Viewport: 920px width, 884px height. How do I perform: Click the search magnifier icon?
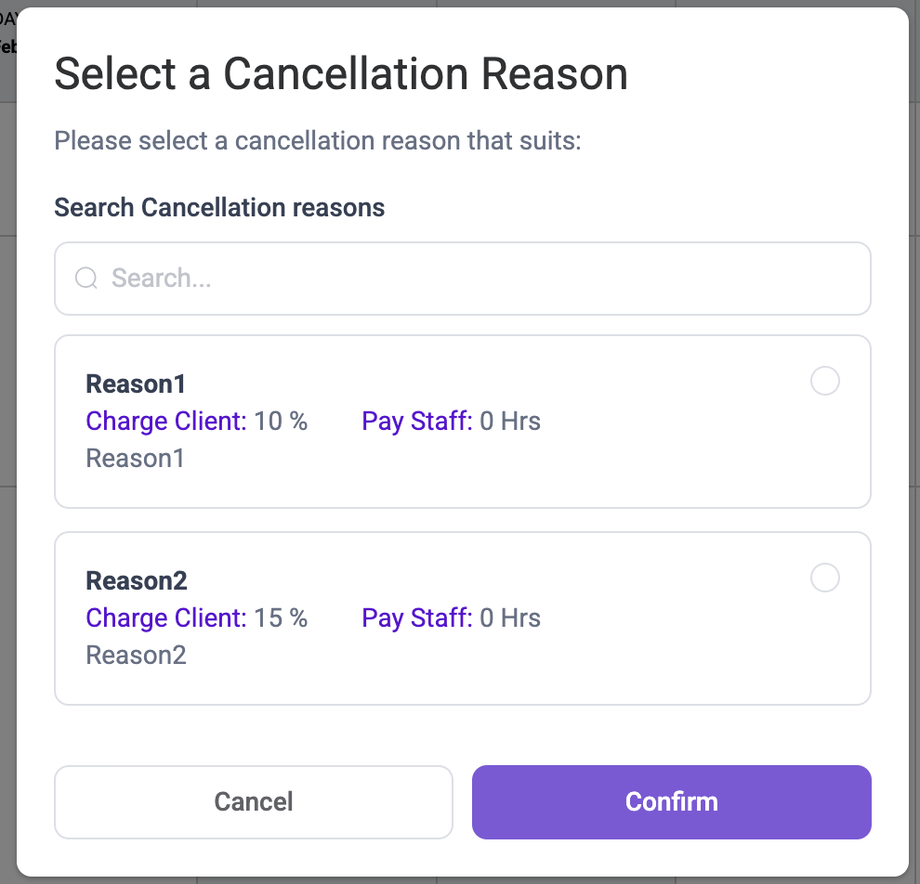[x=87, y=278]
